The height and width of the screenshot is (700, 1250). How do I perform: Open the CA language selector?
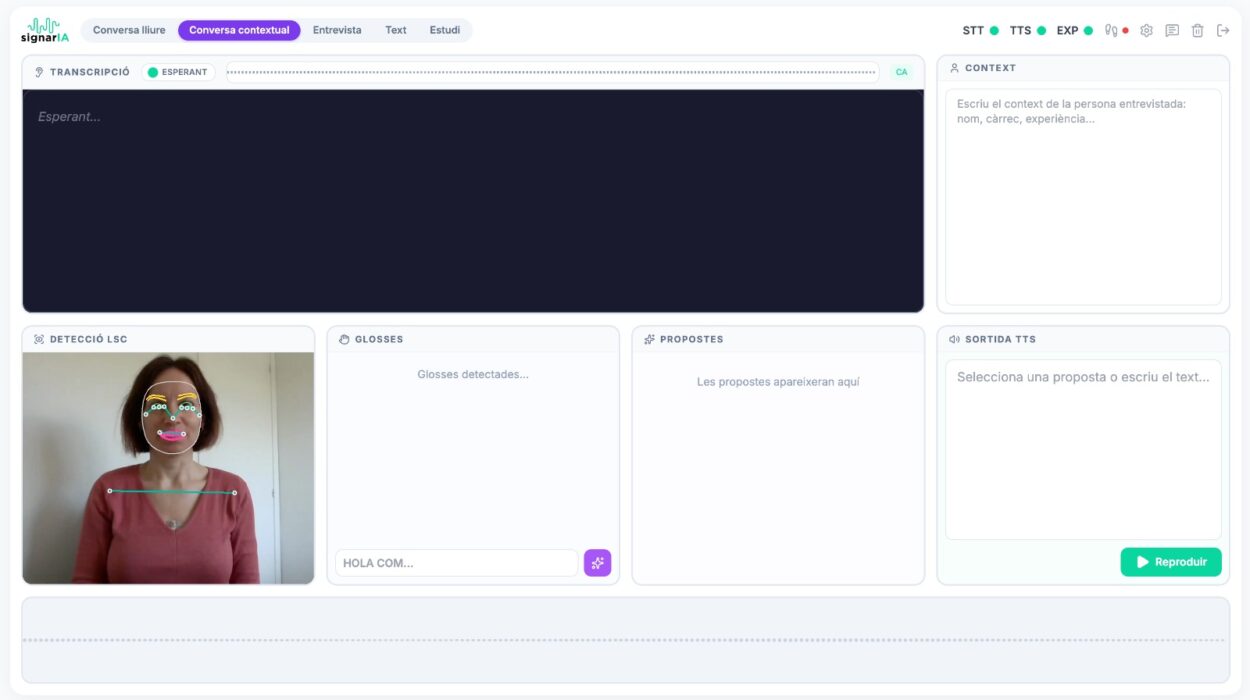[x=901, y=72]
